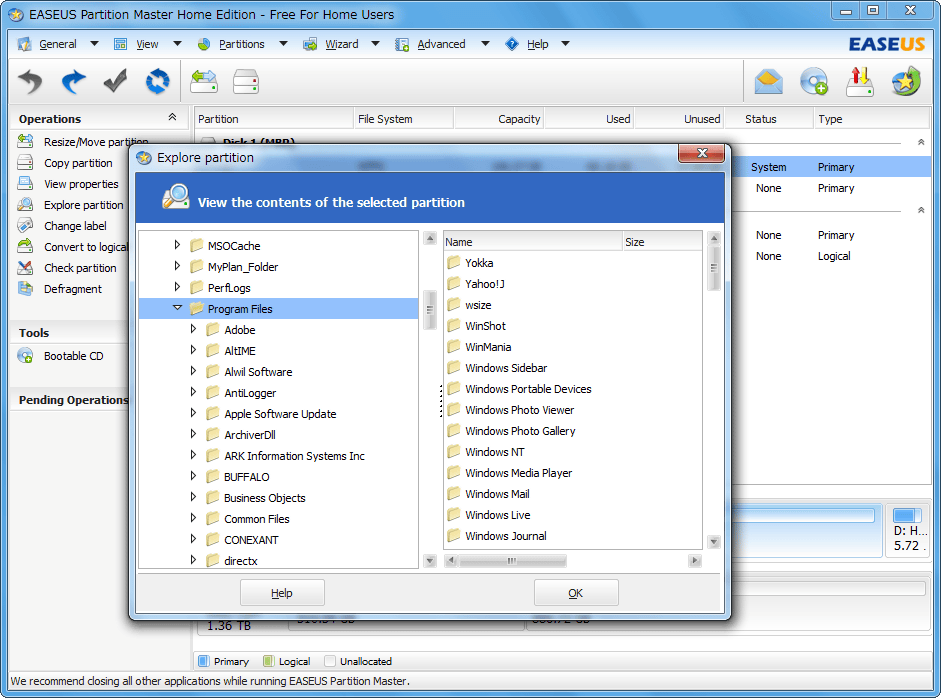Expand the Adobe folder node

click(x=193, y=329)
